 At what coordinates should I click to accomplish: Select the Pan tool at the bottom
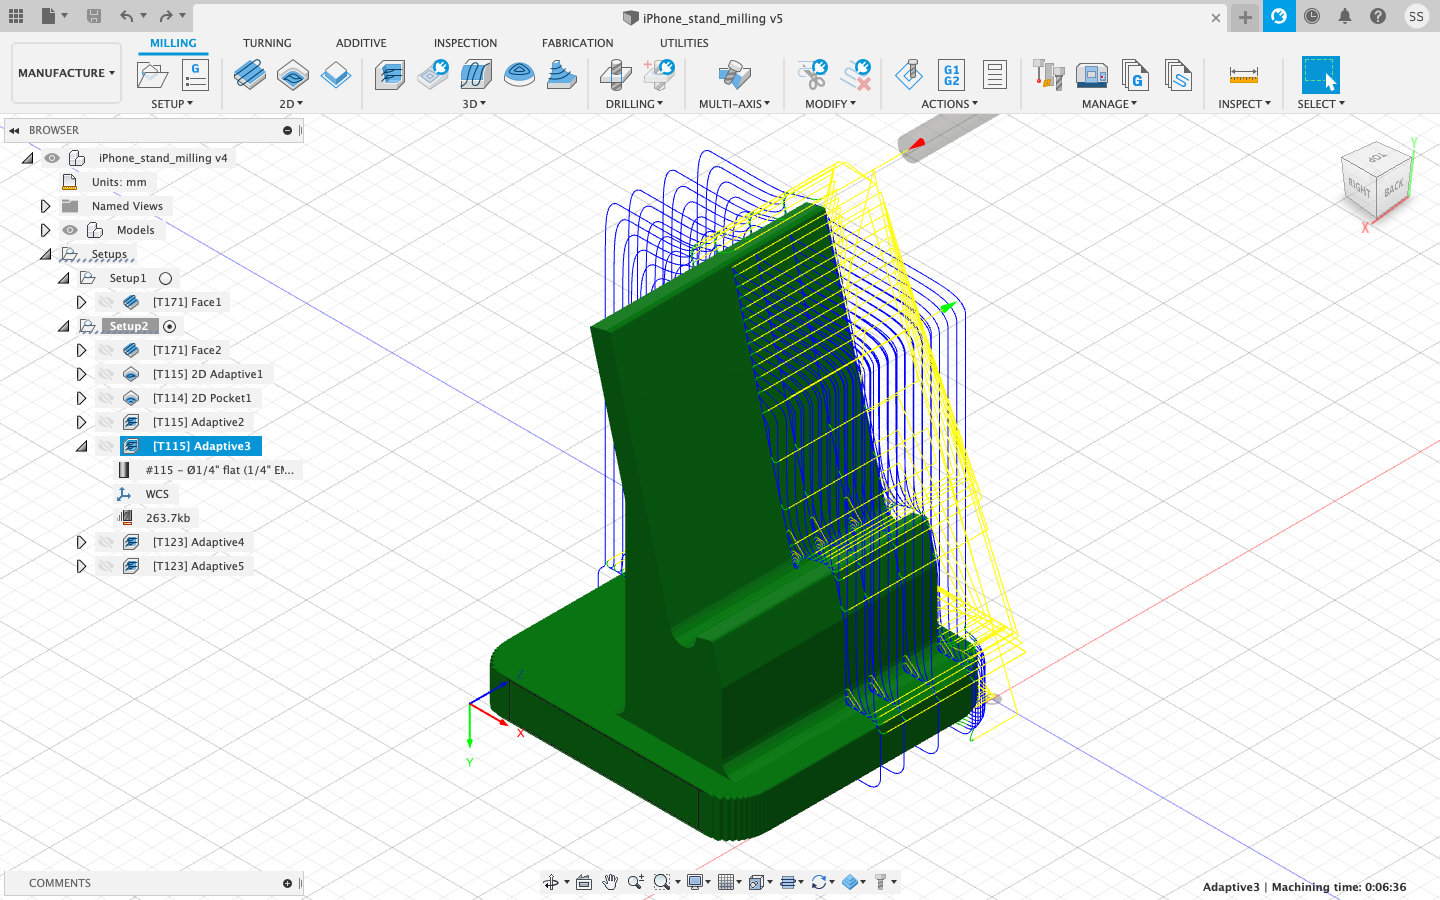tap(610, 882)
